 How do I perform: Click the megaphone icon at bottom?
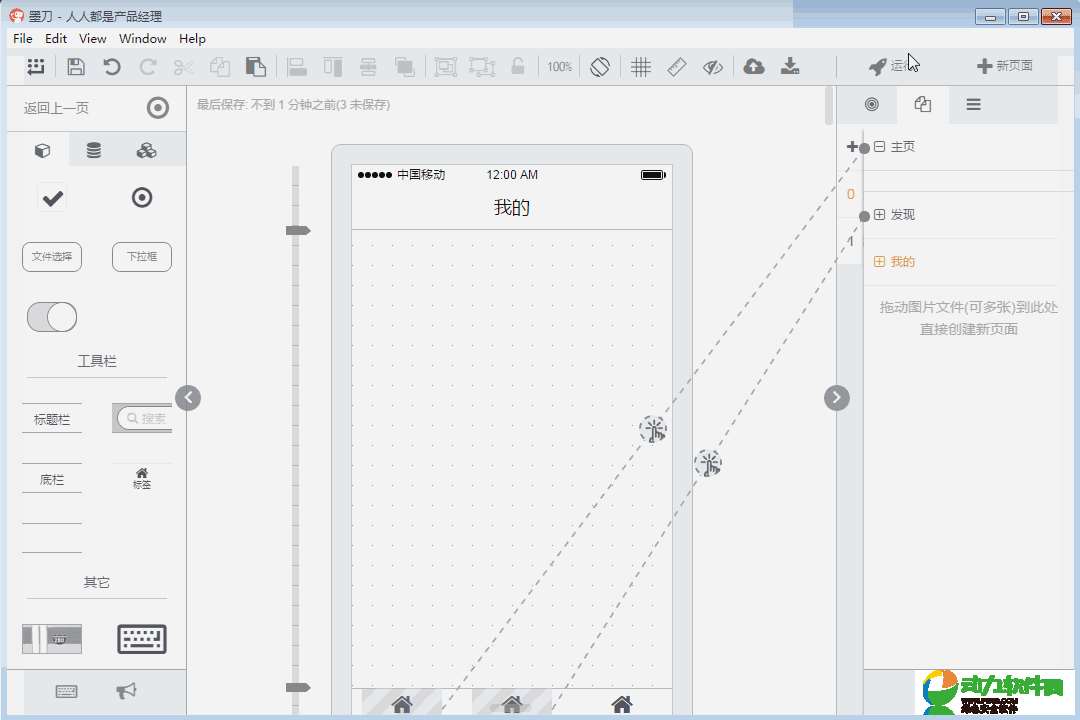click(127, 690)
